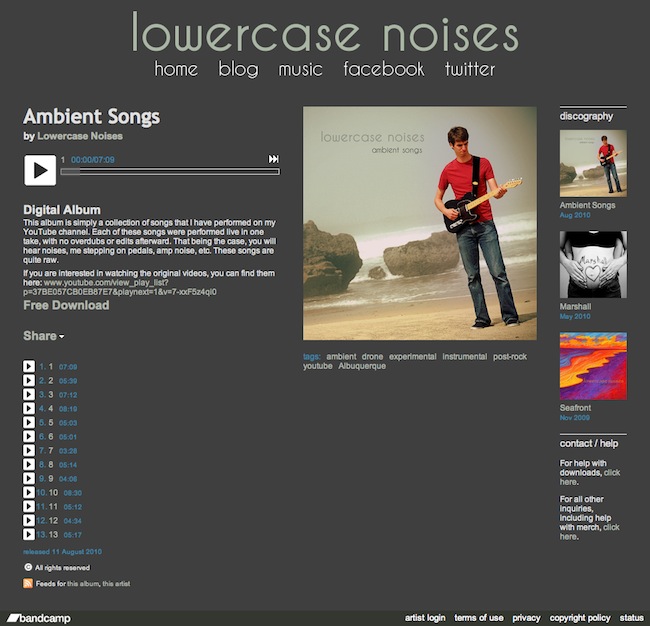Click the 'released 11 August 2010' text
Viewport: 650px width, 626px height.
(x=62, y=552)
